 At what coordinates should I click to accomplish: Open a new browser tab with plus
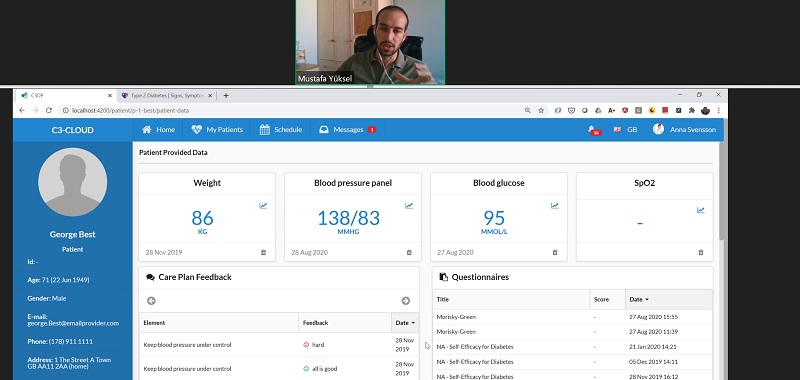pyautogui.click(x=226, y=95)
